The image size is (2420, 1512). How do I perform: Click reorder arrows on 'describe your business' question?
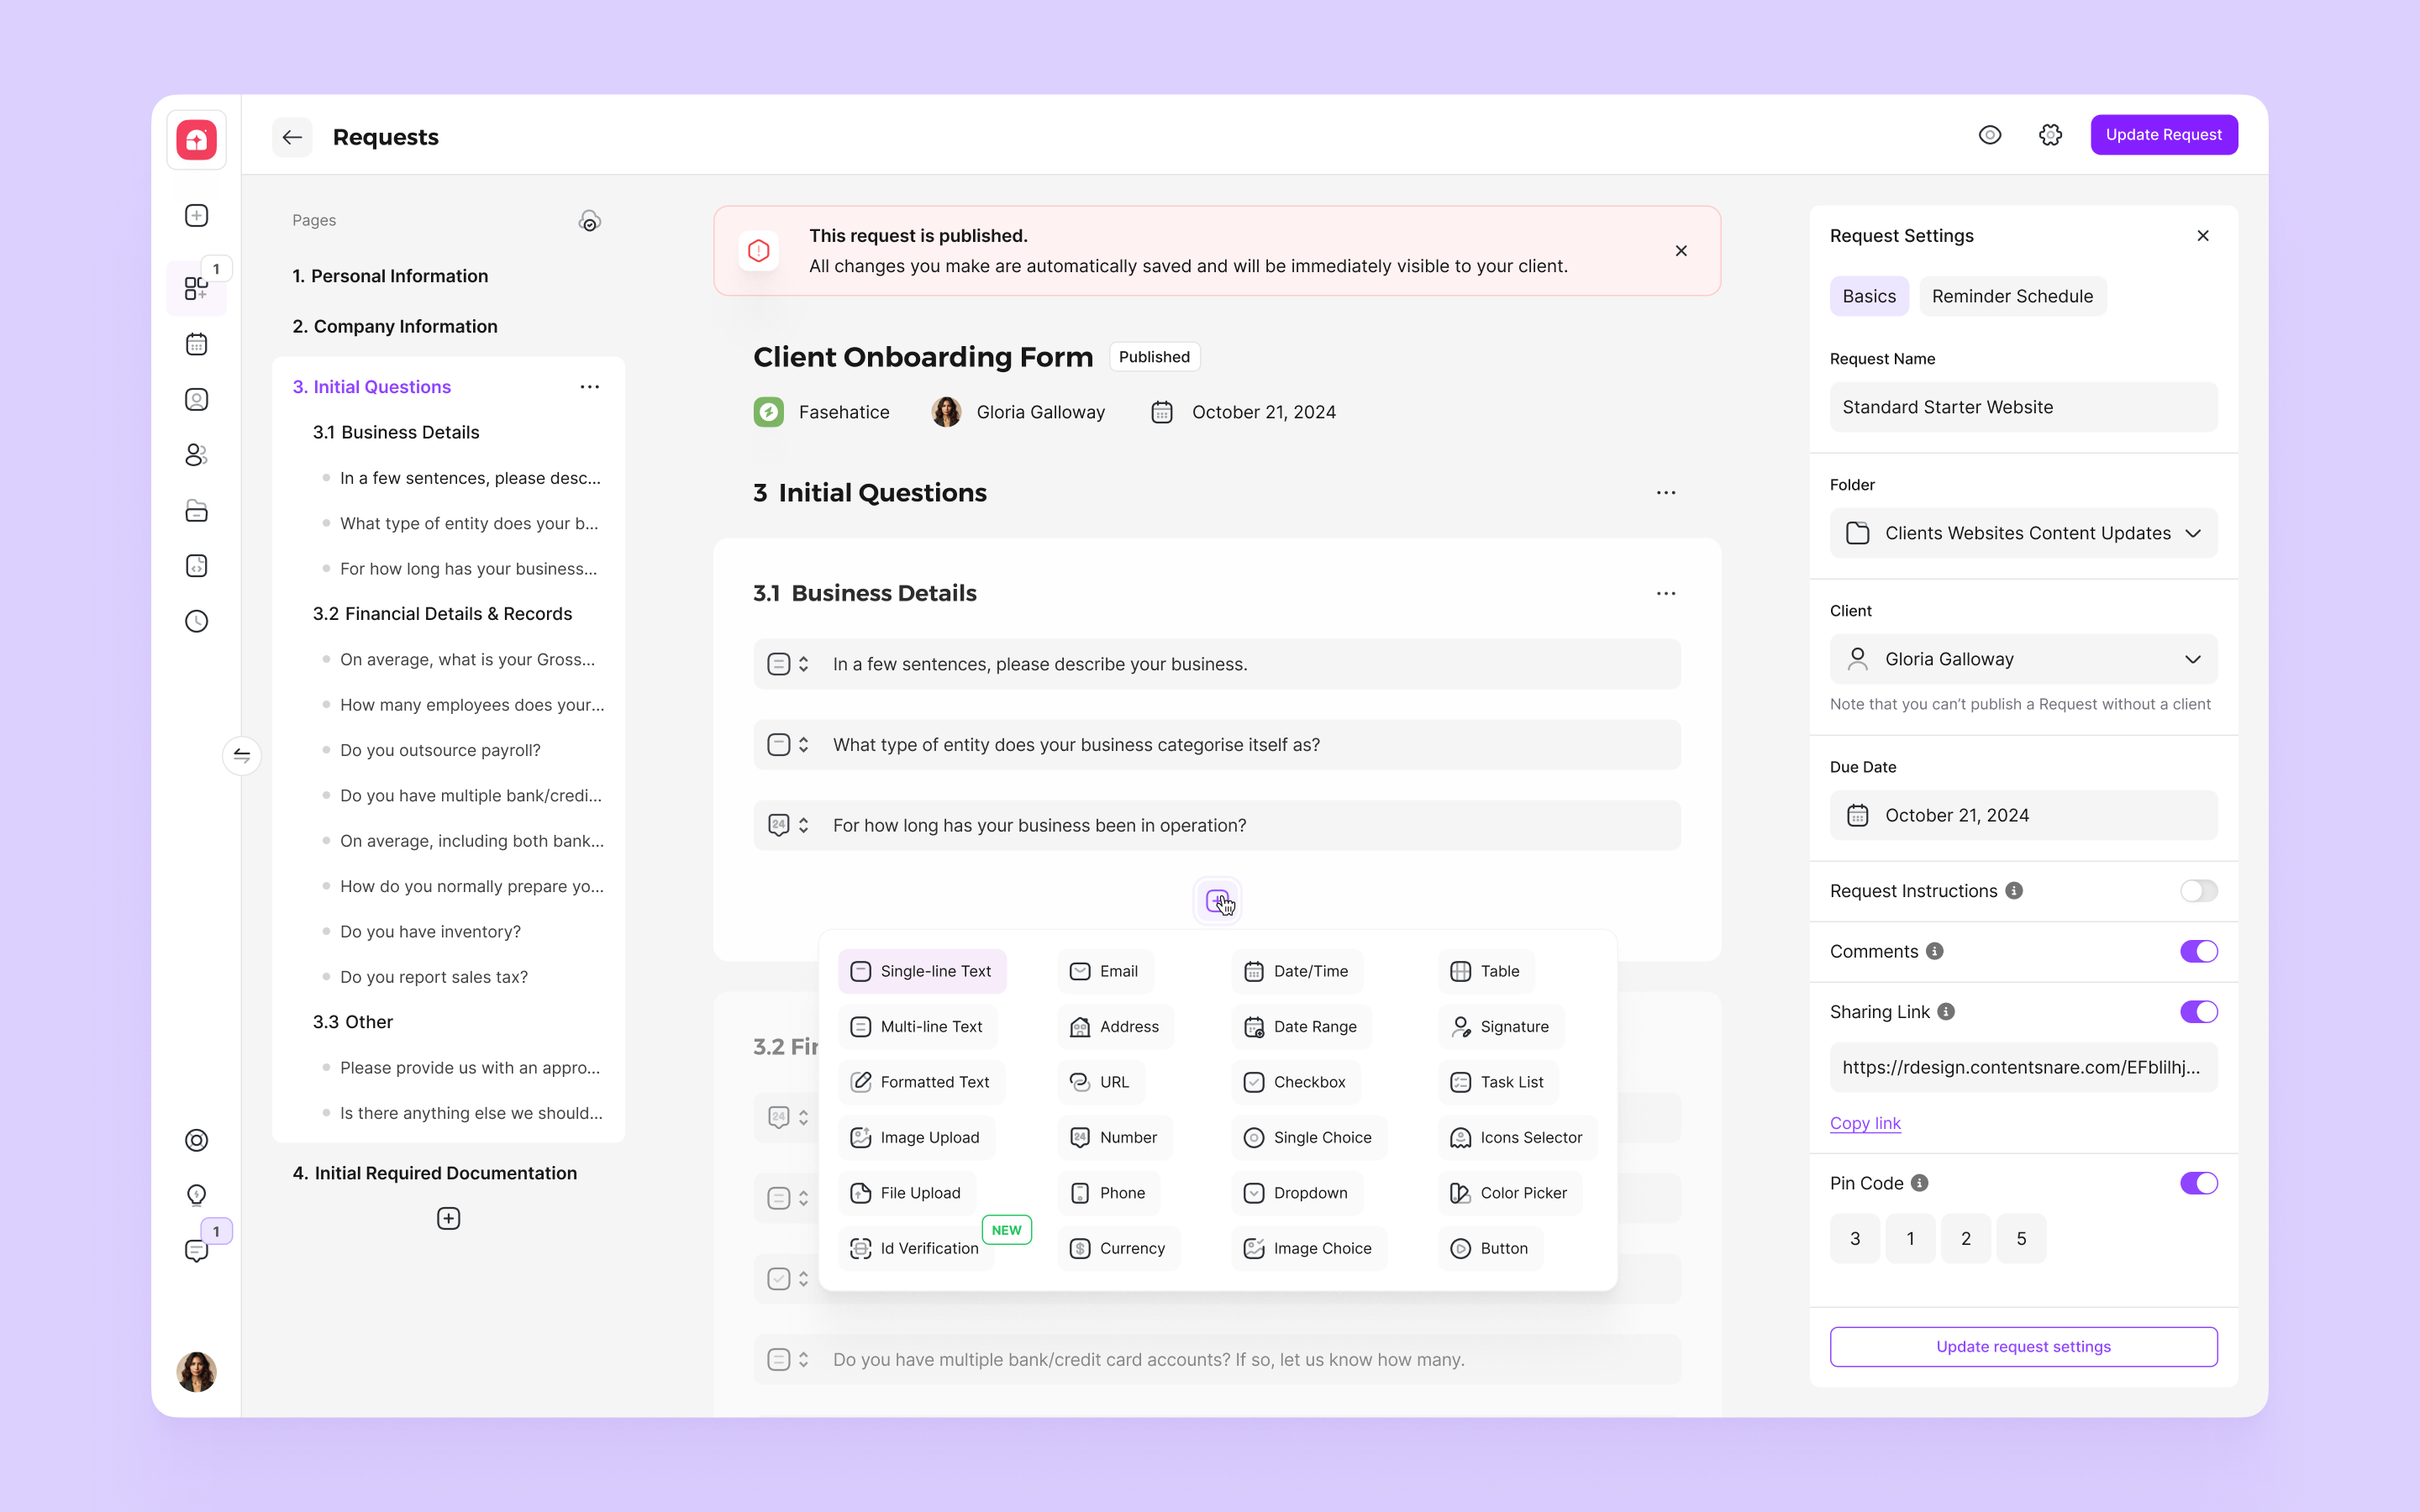pos(803,664)
